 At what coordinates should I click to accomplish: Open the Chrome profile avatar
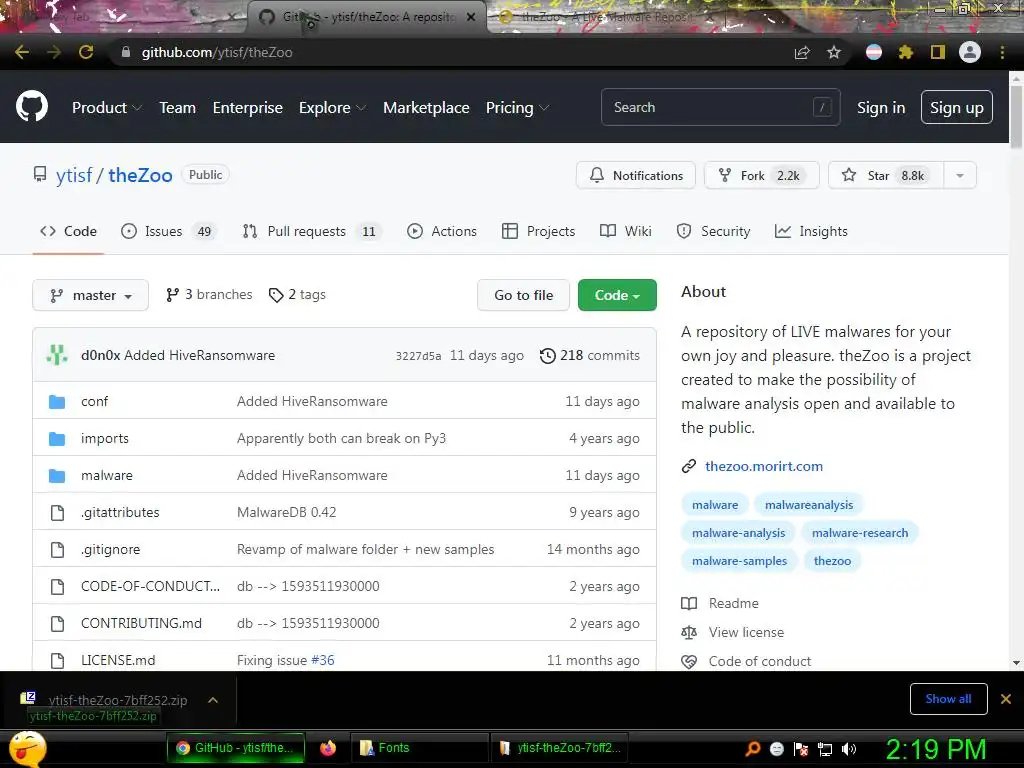click(x=970, y=52)
